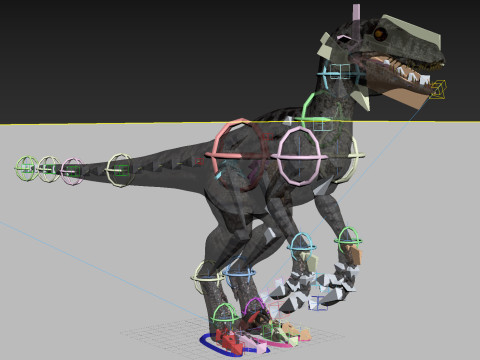Select the pale yellow ring at mid-tail
Viewport: 480px width, 360px height.
coord(120,170)
